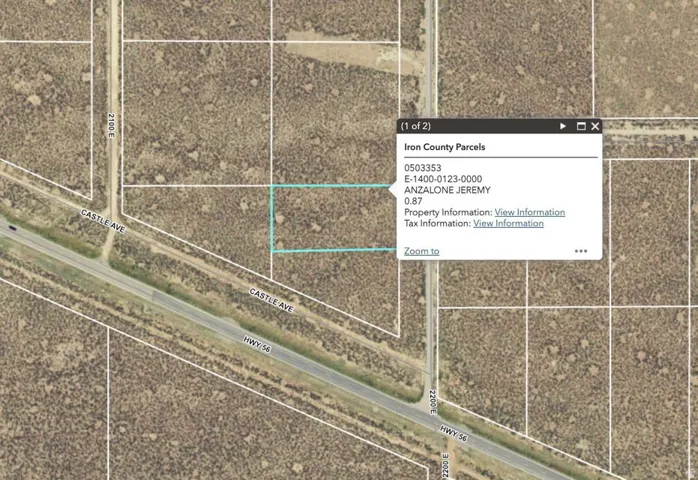This screenshot has height=480, width=698.
Task: Open Property Information View Information link
Action: point(530,212)
